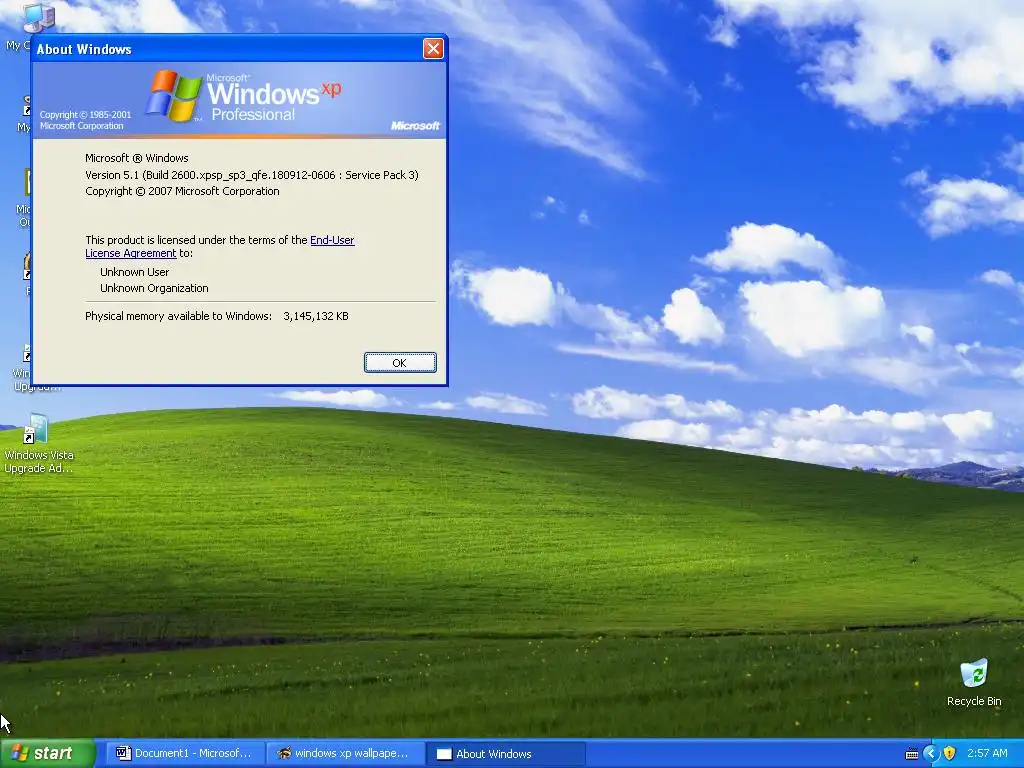Image resolution: width=1024 pixels, height=768 pixels.
Task: Select the Windows Vista Upgrade Advisor desktop icon
Action: (x=38, y=443)
